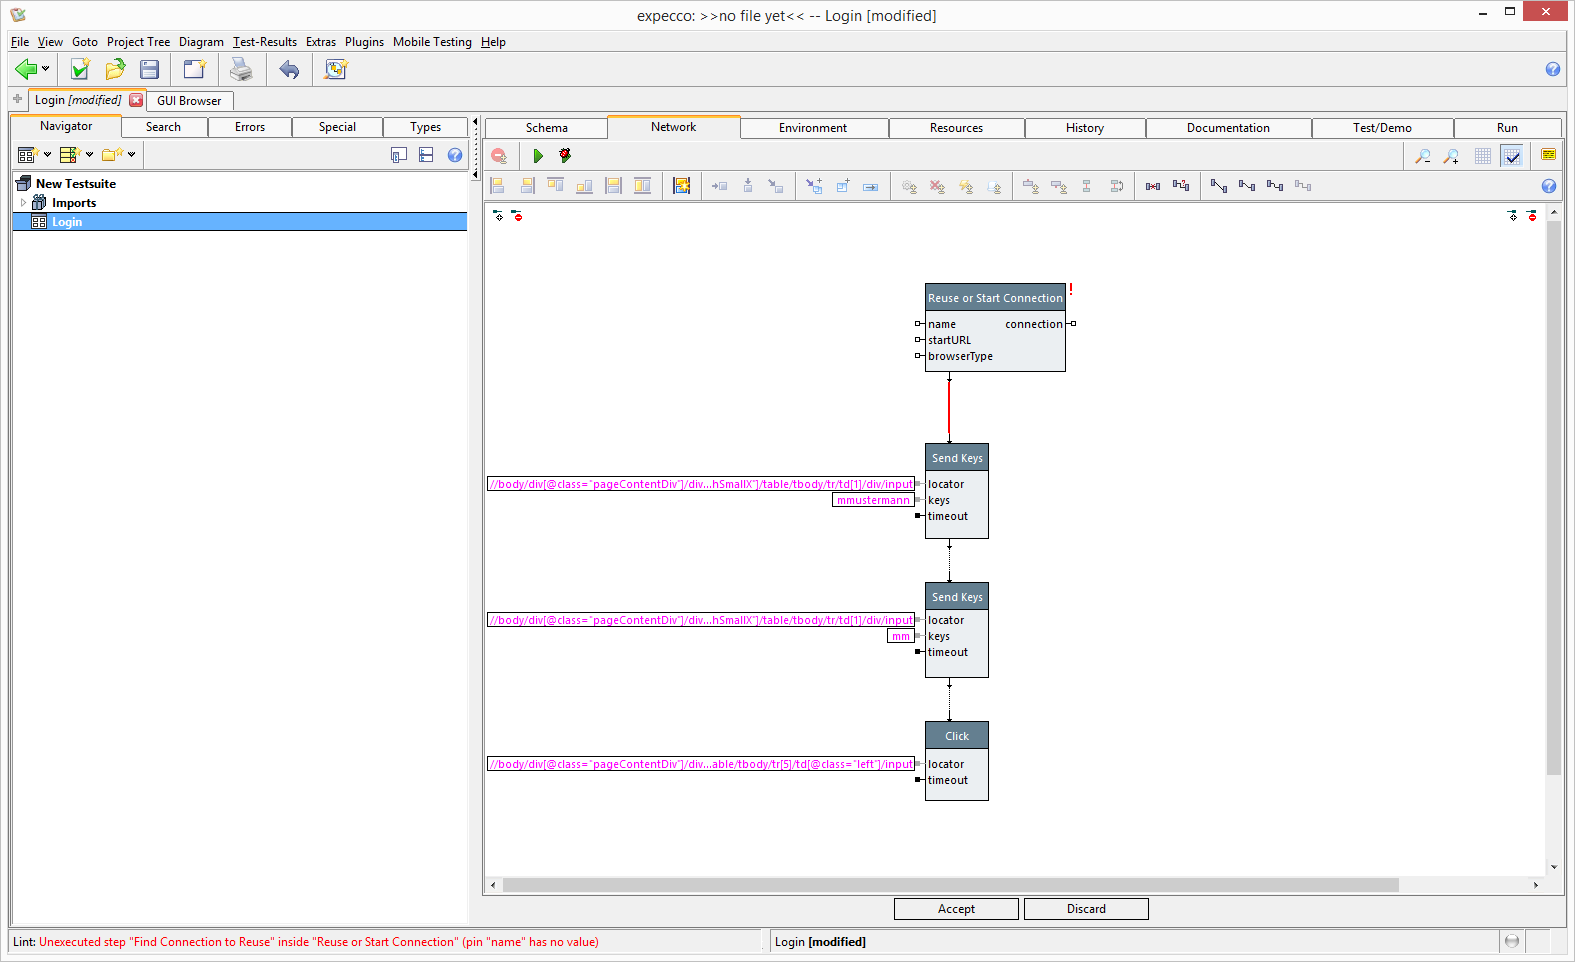The image size is (1575, 962).
Task: Zoom in the diagram with magnifier plus
Action: pos(1451,156)
